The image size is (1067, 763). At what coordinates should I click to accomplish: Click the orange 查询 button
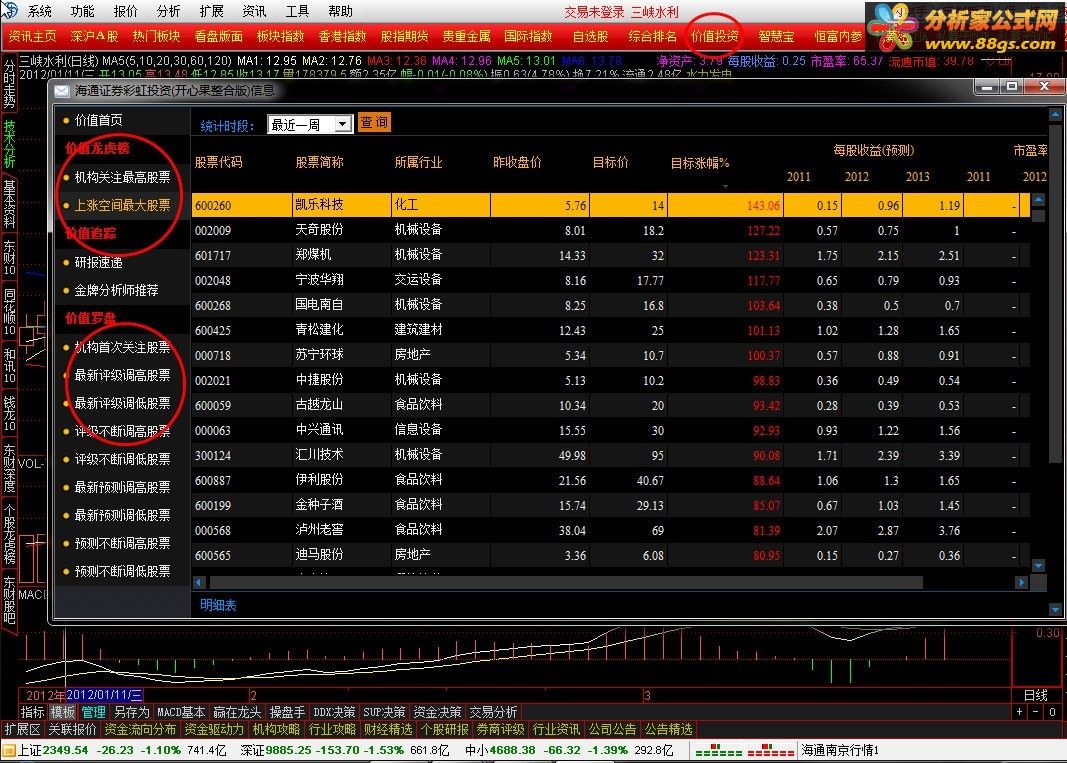click(x=374, y=123)
